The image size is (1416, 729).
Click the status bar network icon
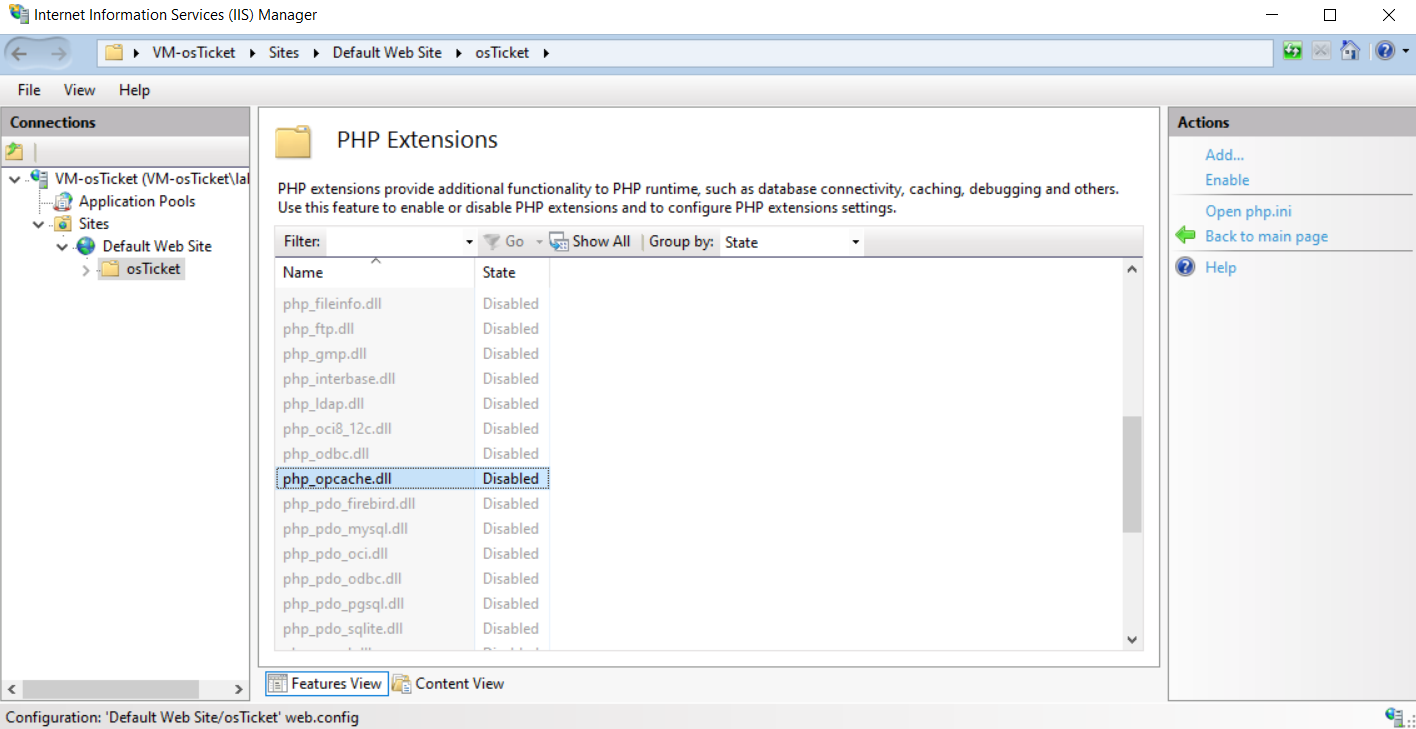1394,716
